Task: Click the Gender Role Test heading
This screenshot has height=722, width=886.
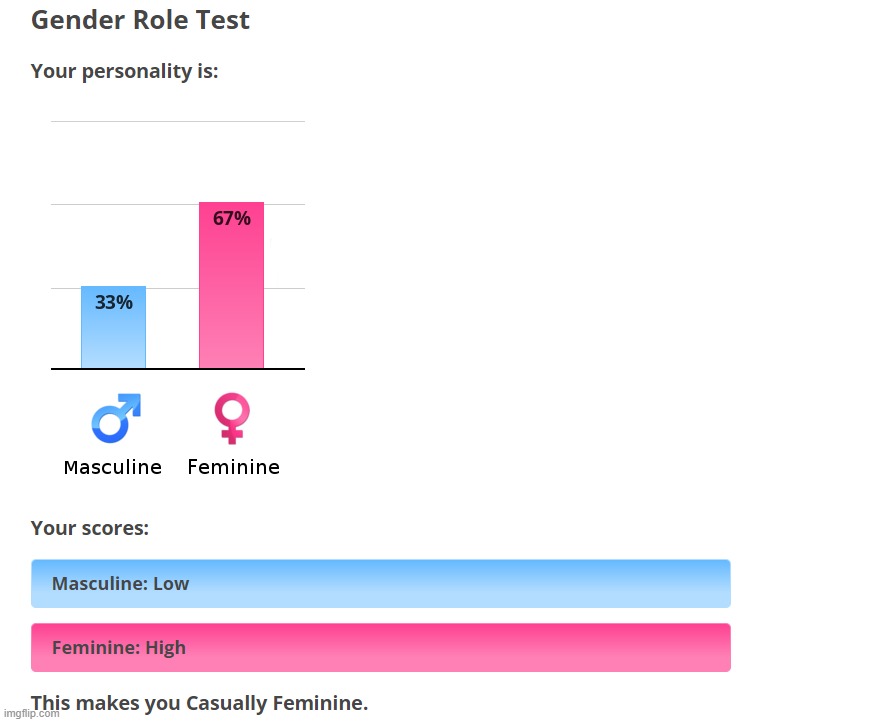Action: [x=140, y=20]
